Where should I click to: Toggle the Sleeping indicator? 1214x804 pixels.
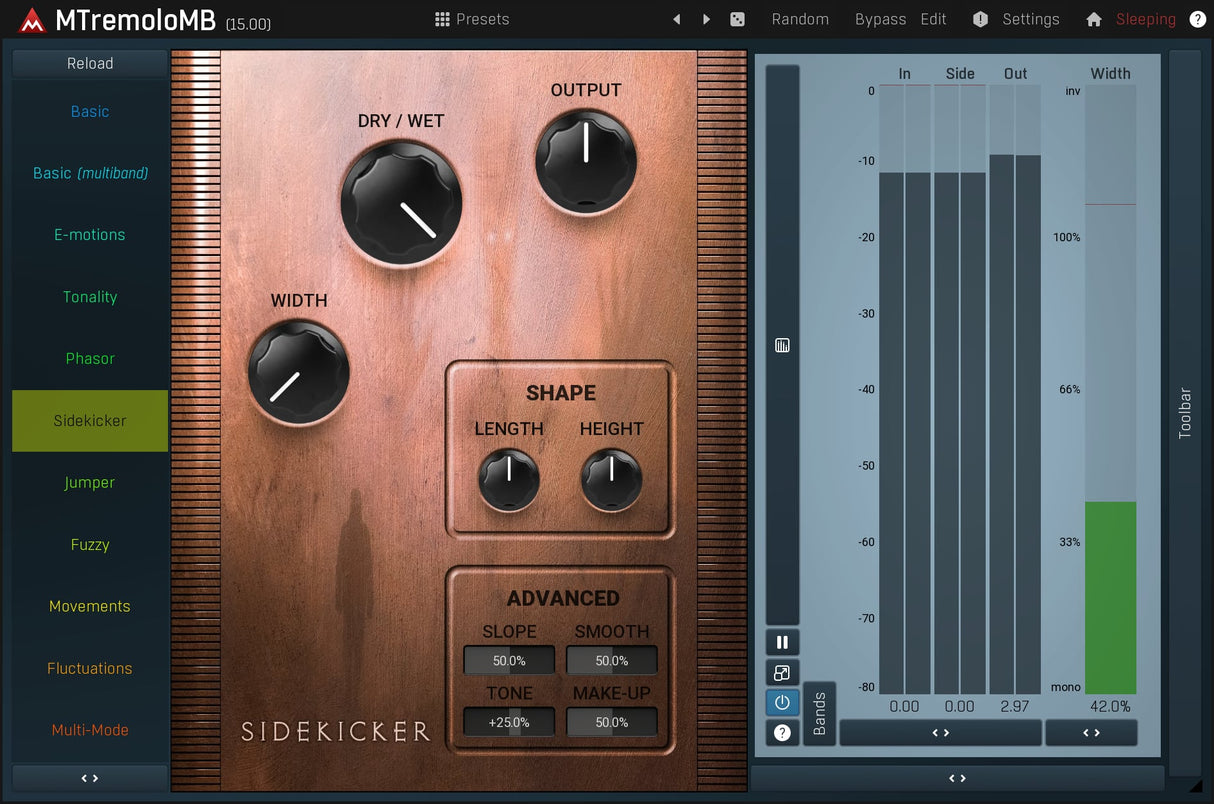click(x=1145, y=20)
